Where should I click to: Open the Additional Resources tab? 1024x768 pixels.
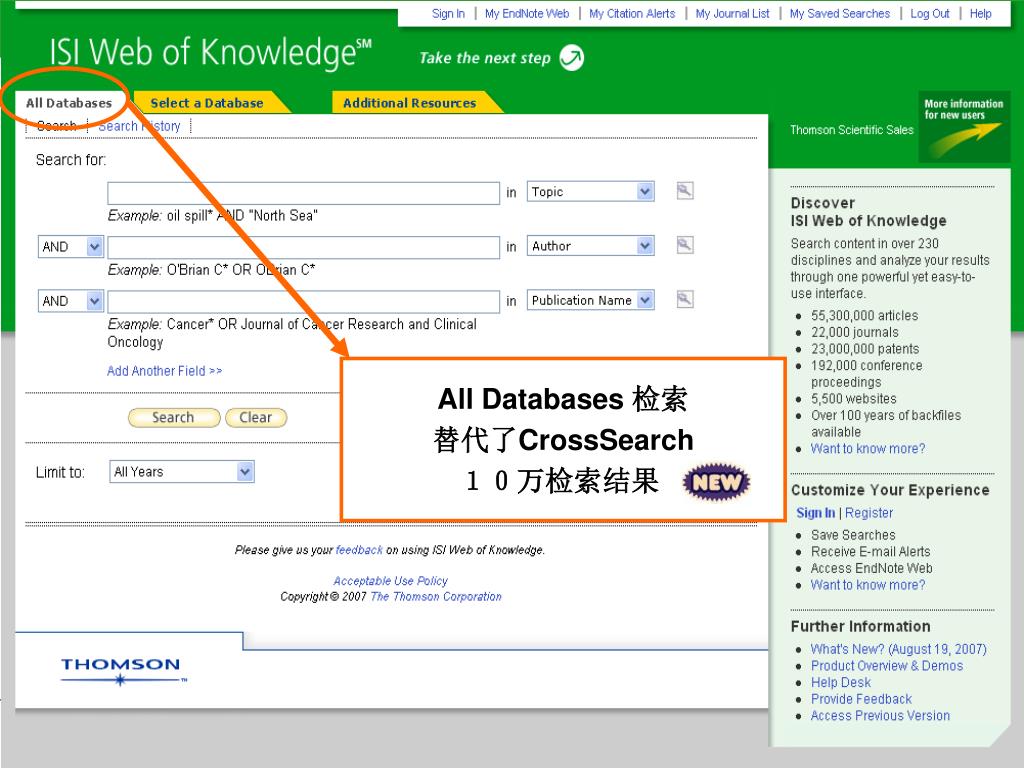[x=409, y=103]
